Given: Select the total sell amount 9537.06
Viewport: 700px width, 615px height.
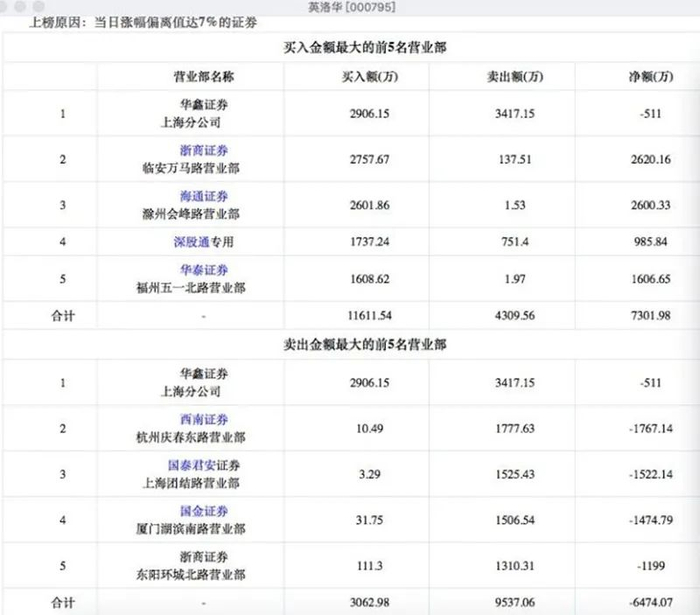Looking at the screenshot, I should (x=515, y=603).
